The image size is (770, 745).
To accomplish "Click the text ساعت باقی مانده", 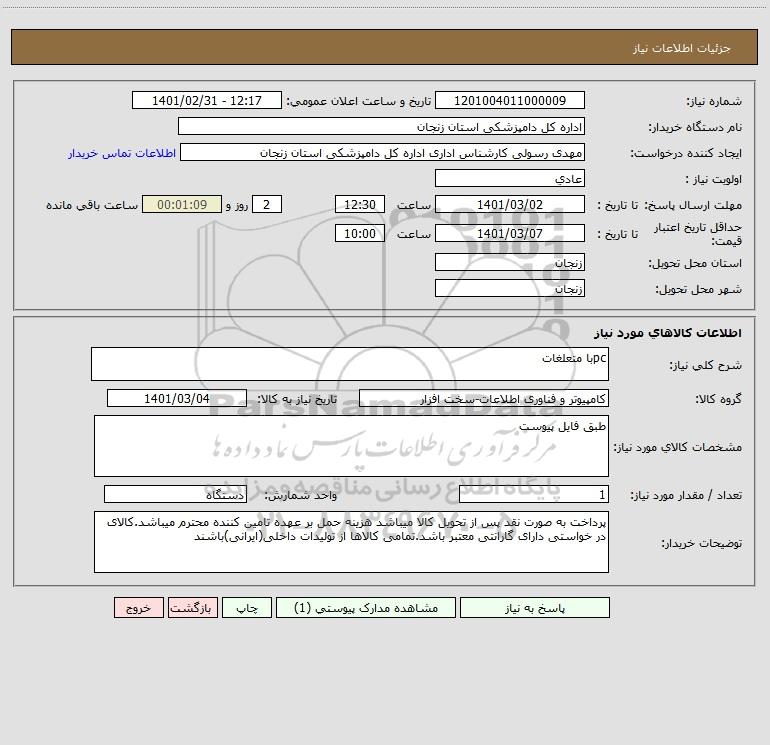I will point(92,205).
